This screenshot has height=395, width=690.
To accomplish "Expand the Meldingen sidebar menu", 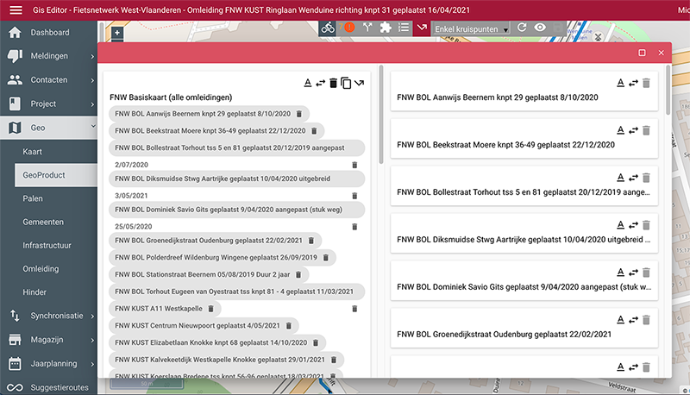I will tap(48, 56).
